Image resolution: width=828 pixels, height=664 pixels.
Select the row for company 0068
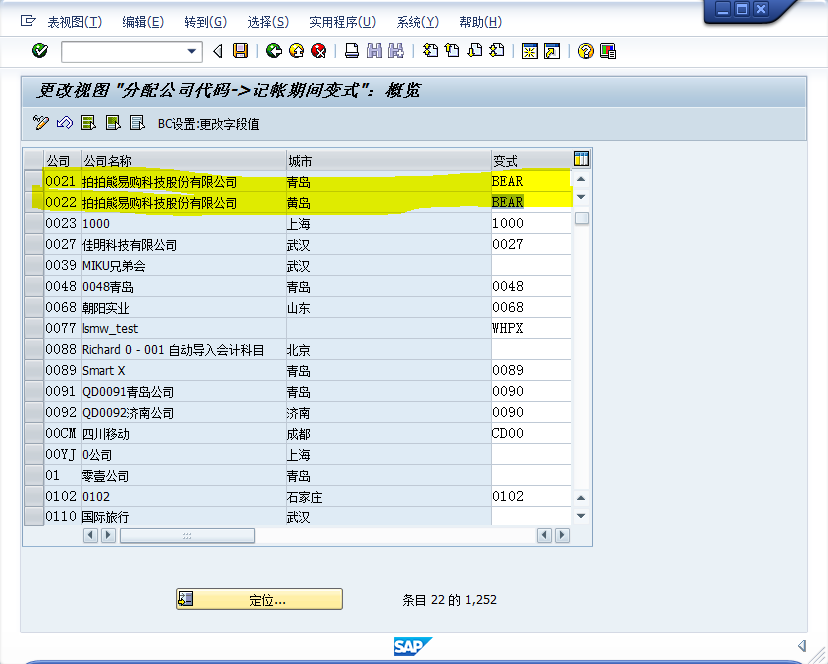[x=34, y=307]
